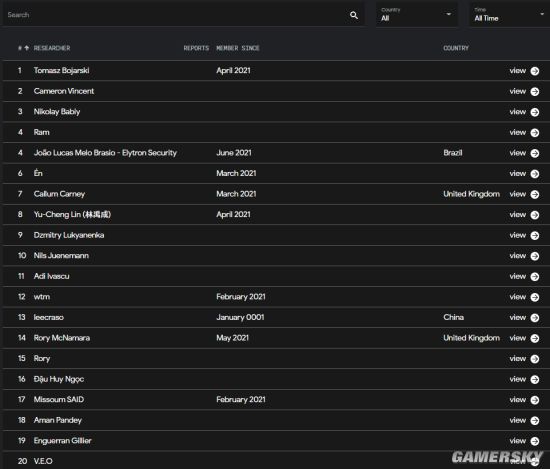Click the arrow icon in Enguerran Gillier's row
This screenshot has width=550, height=469.
[535, 441]
